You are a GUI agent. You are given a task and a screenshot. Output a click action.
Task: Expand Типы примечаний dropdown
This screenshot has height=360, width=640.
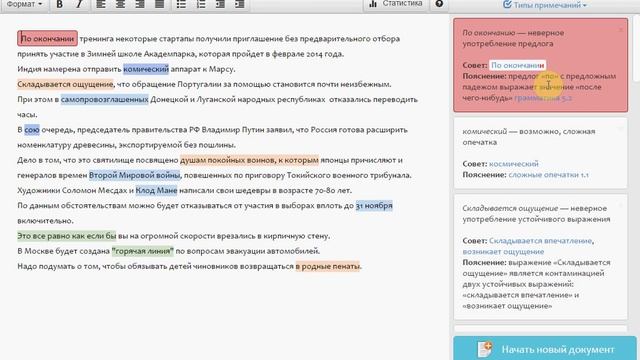tap(545, 5)
